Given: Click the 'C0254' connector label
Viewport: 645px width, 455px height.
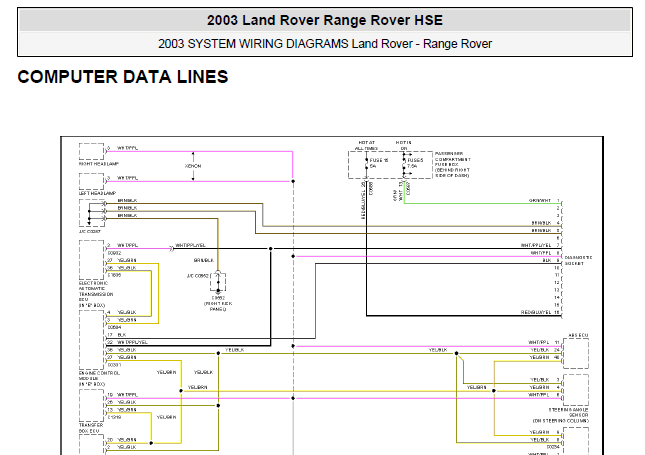Looking at the screenshot, I should point(553,447).
